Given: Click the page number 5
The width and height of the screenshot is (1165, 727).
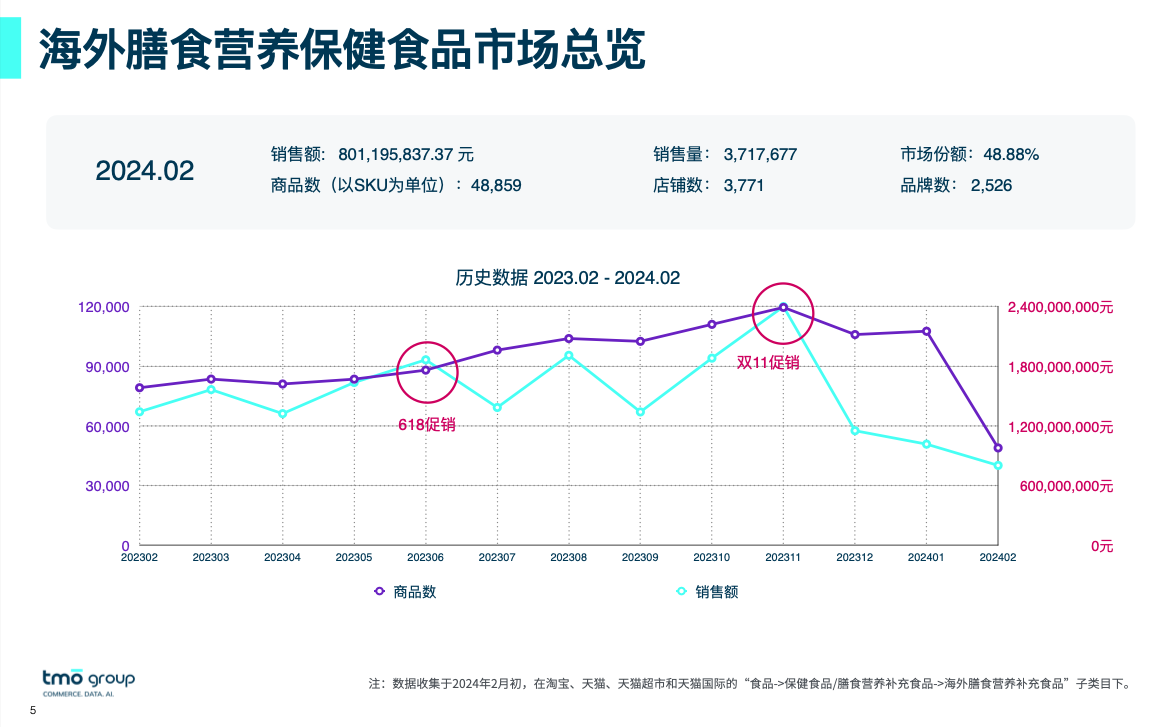Looking at the screenshot, I should click(33, 711).
